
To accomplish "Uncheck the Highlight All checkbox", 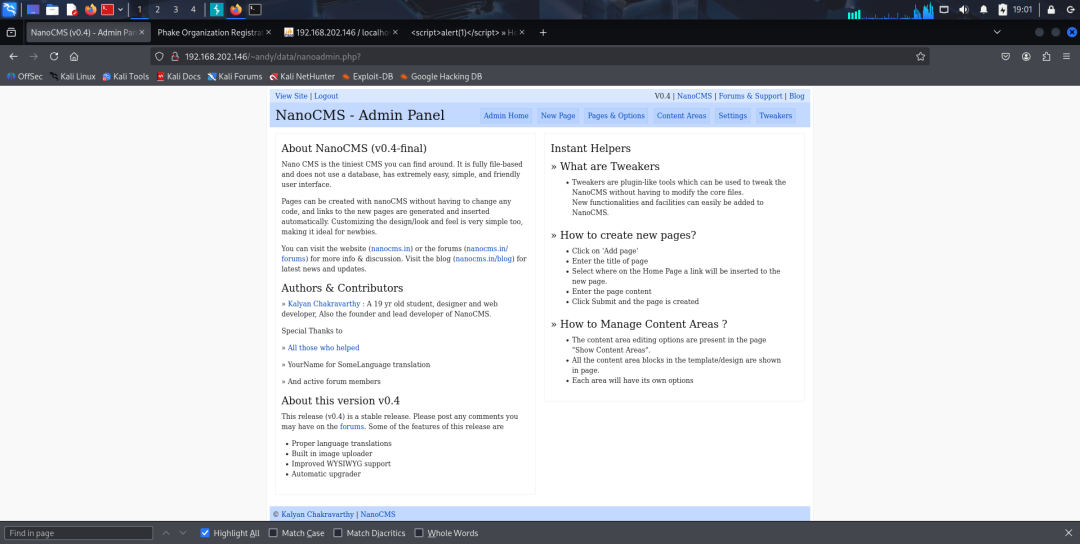I will click(205, 533).
